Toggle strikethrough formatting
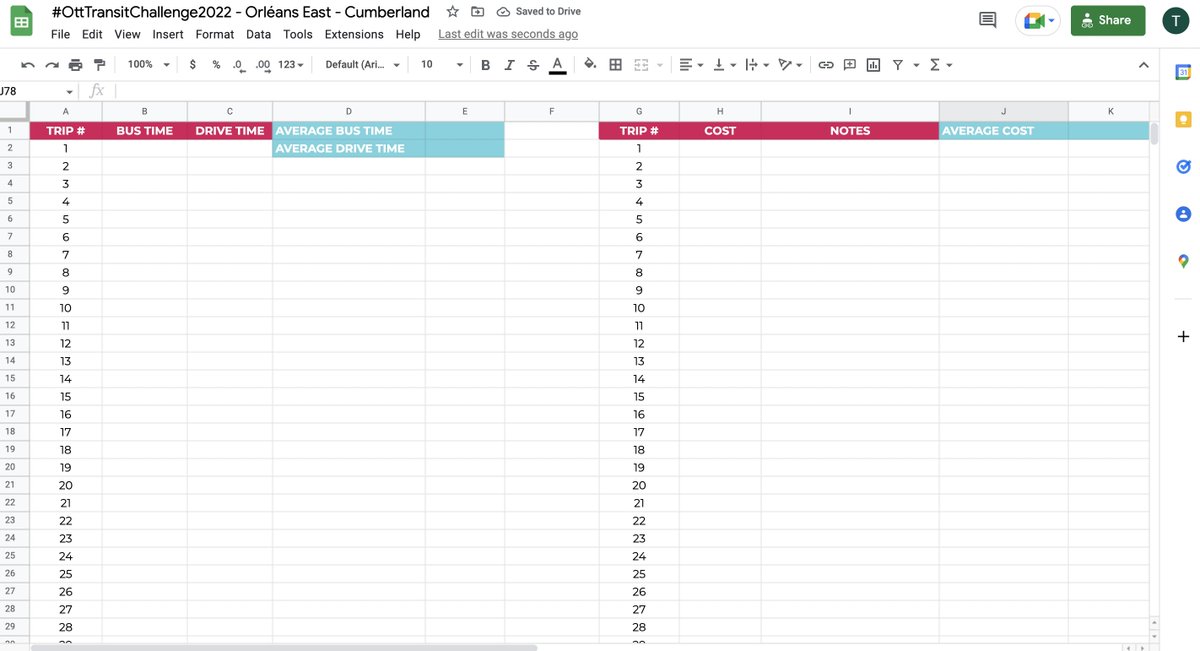 533,64
